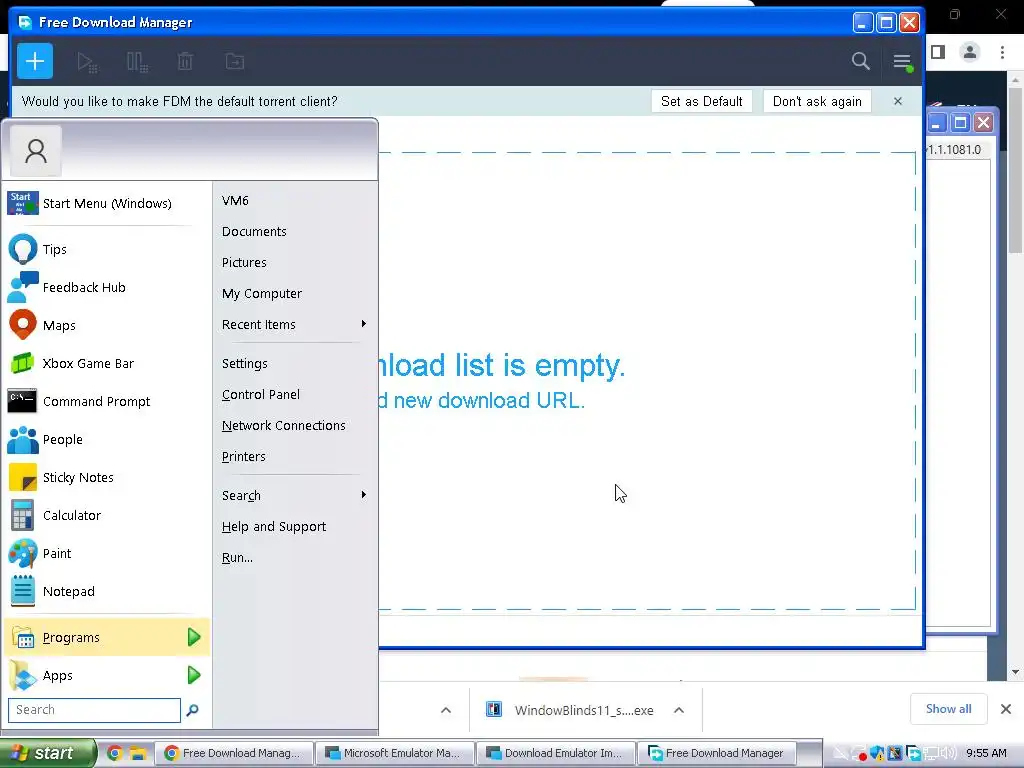Open Notepad from start menu
1024x768 pixels.
(107, 591)
